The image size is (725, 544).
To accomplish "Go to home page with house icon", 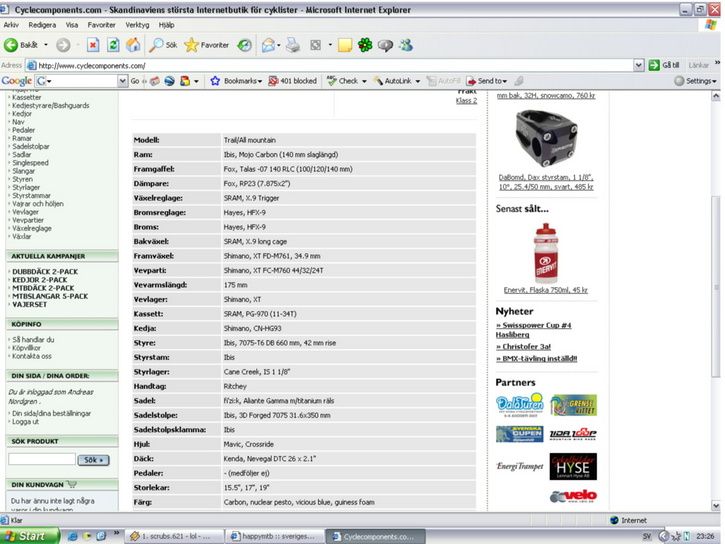I will point(133,45).
